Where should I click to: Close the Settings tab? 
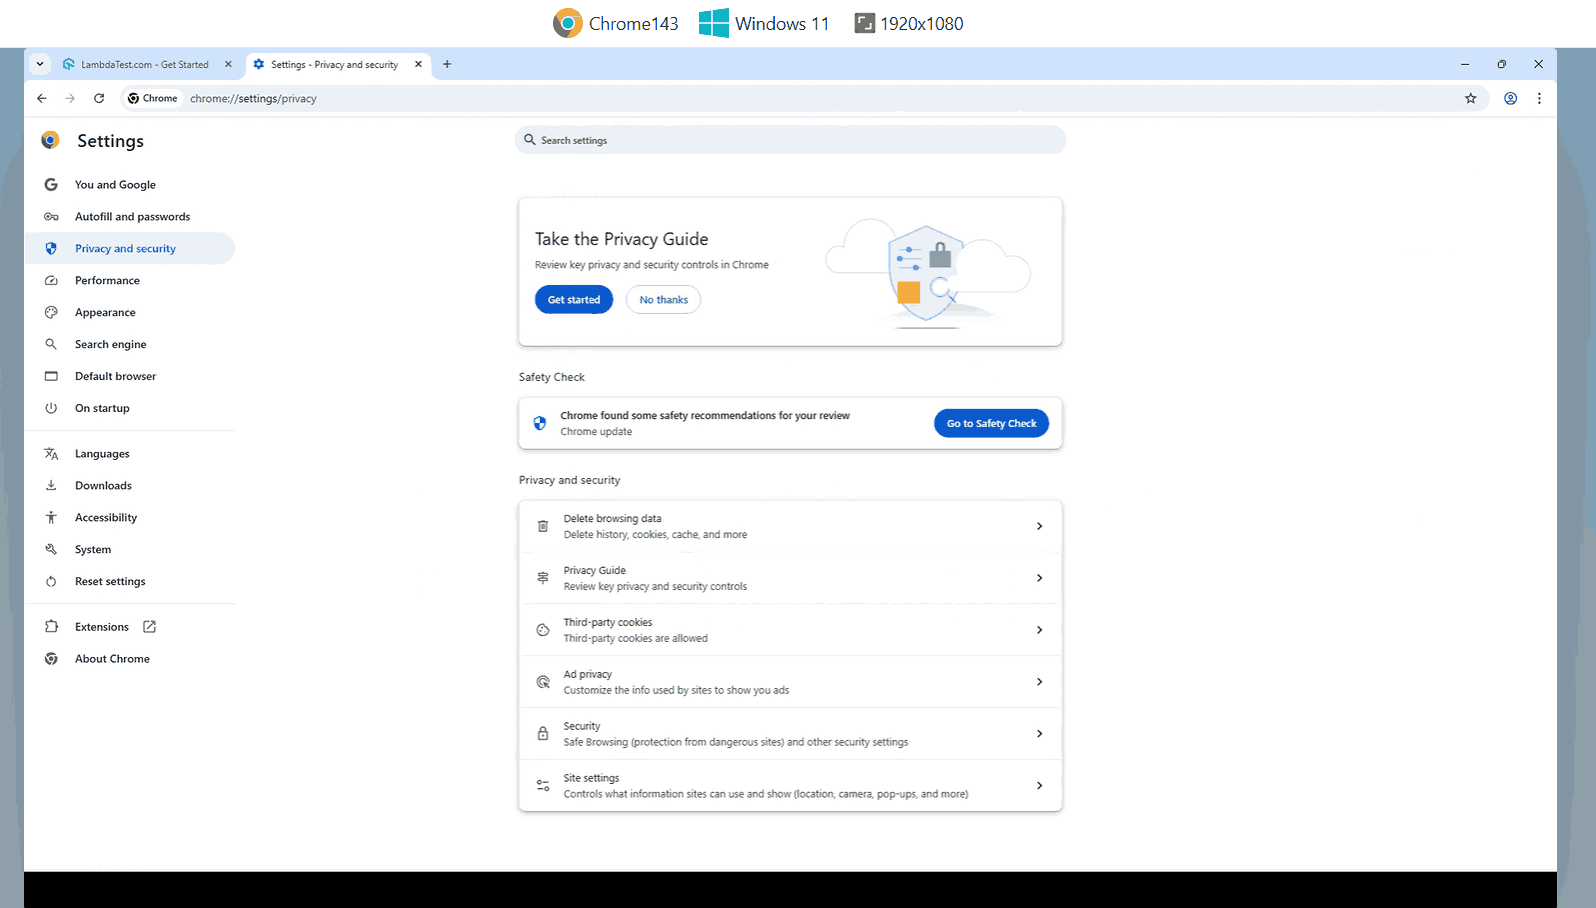coord(418,64)
